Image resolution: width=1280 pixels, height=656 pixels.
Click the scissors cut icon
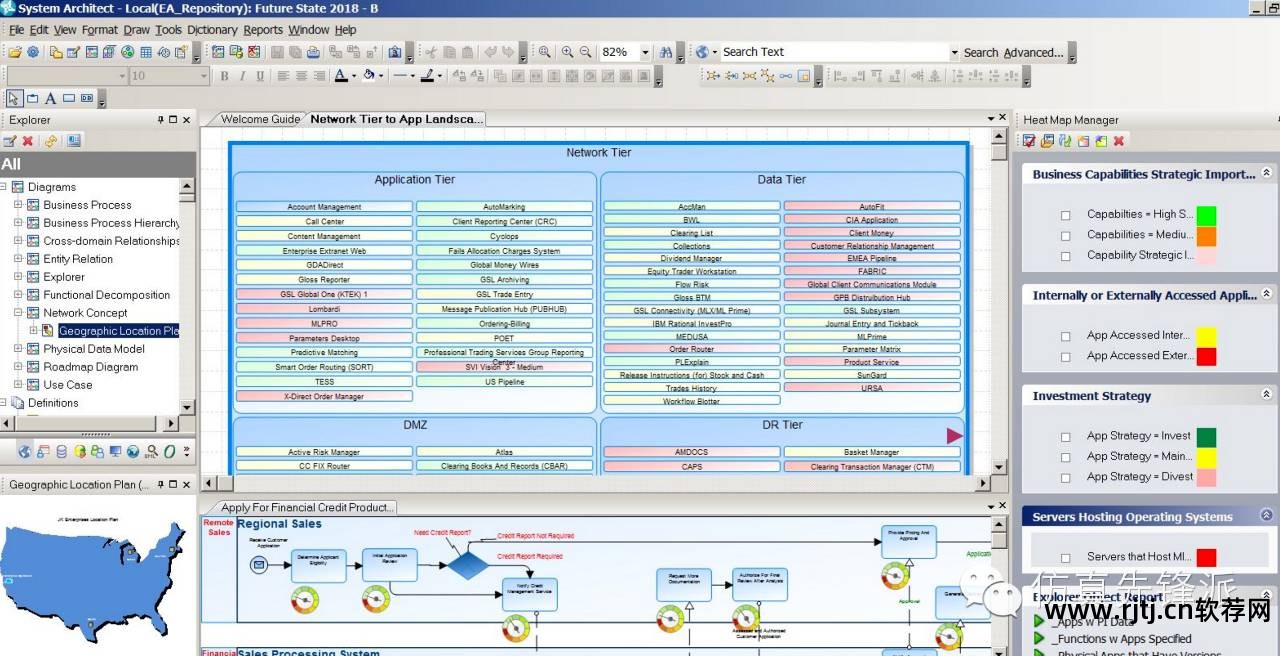[x=432, y=52]
